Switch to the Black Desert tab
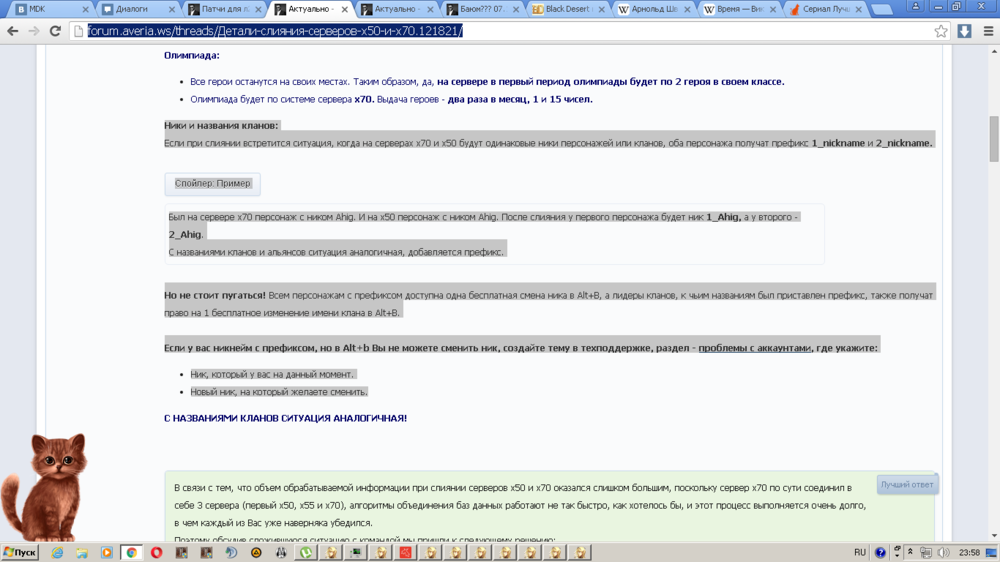Viewport: 1000px width, 562px height. coord(565,9)
